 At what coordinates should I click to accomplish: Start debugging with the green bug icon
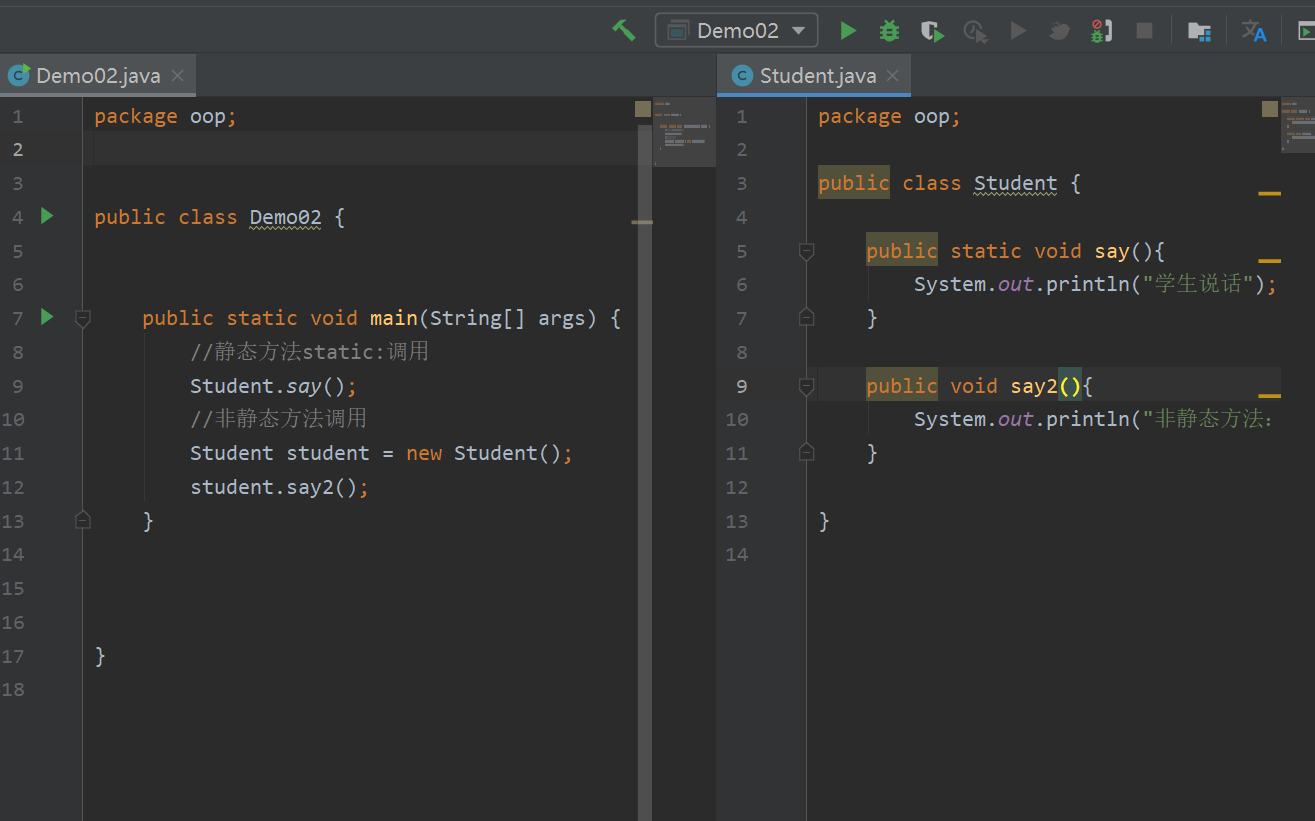click(x=889, y=31)
